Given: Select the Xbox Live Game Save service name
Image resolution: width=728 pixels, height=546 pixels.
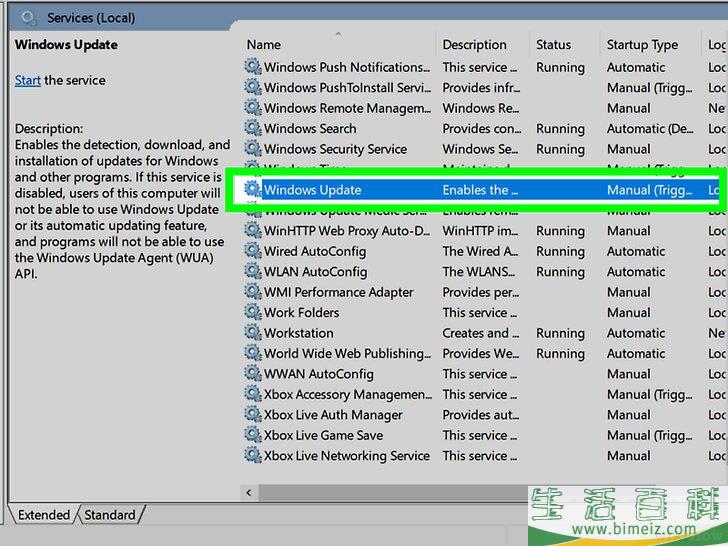Looking at the screenshot, I should pyautogui.click(x=323, y=435).
